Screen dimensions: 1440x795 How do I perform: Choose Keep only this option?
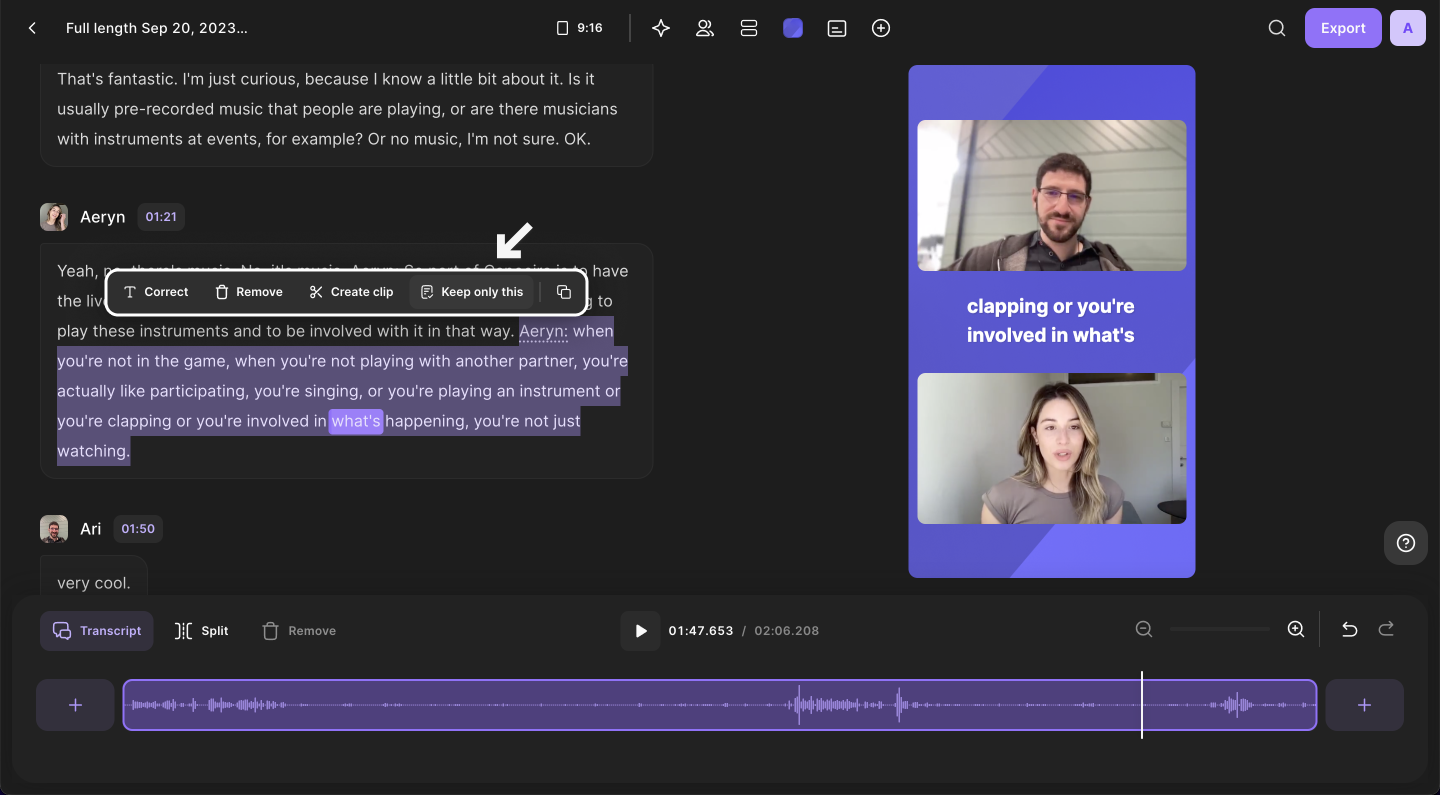click(472, 292)
